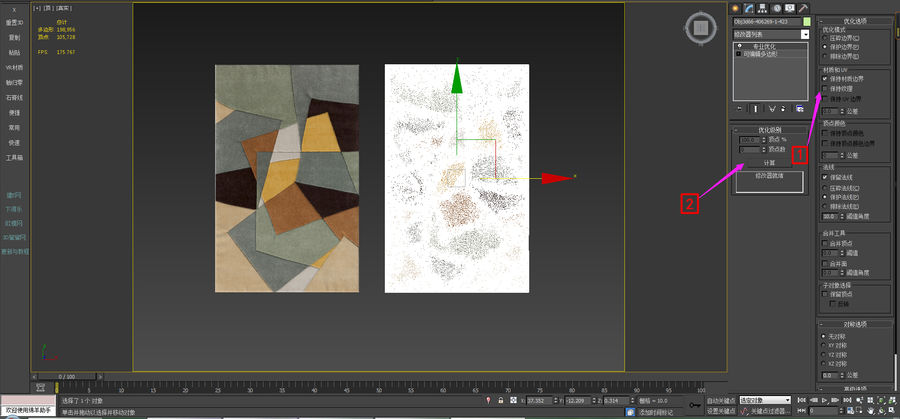Image resolution: width=900 pixels, height=419 pixels.
Task: Select 排除边界 optimize mode radio
Action: pos(825,56)
